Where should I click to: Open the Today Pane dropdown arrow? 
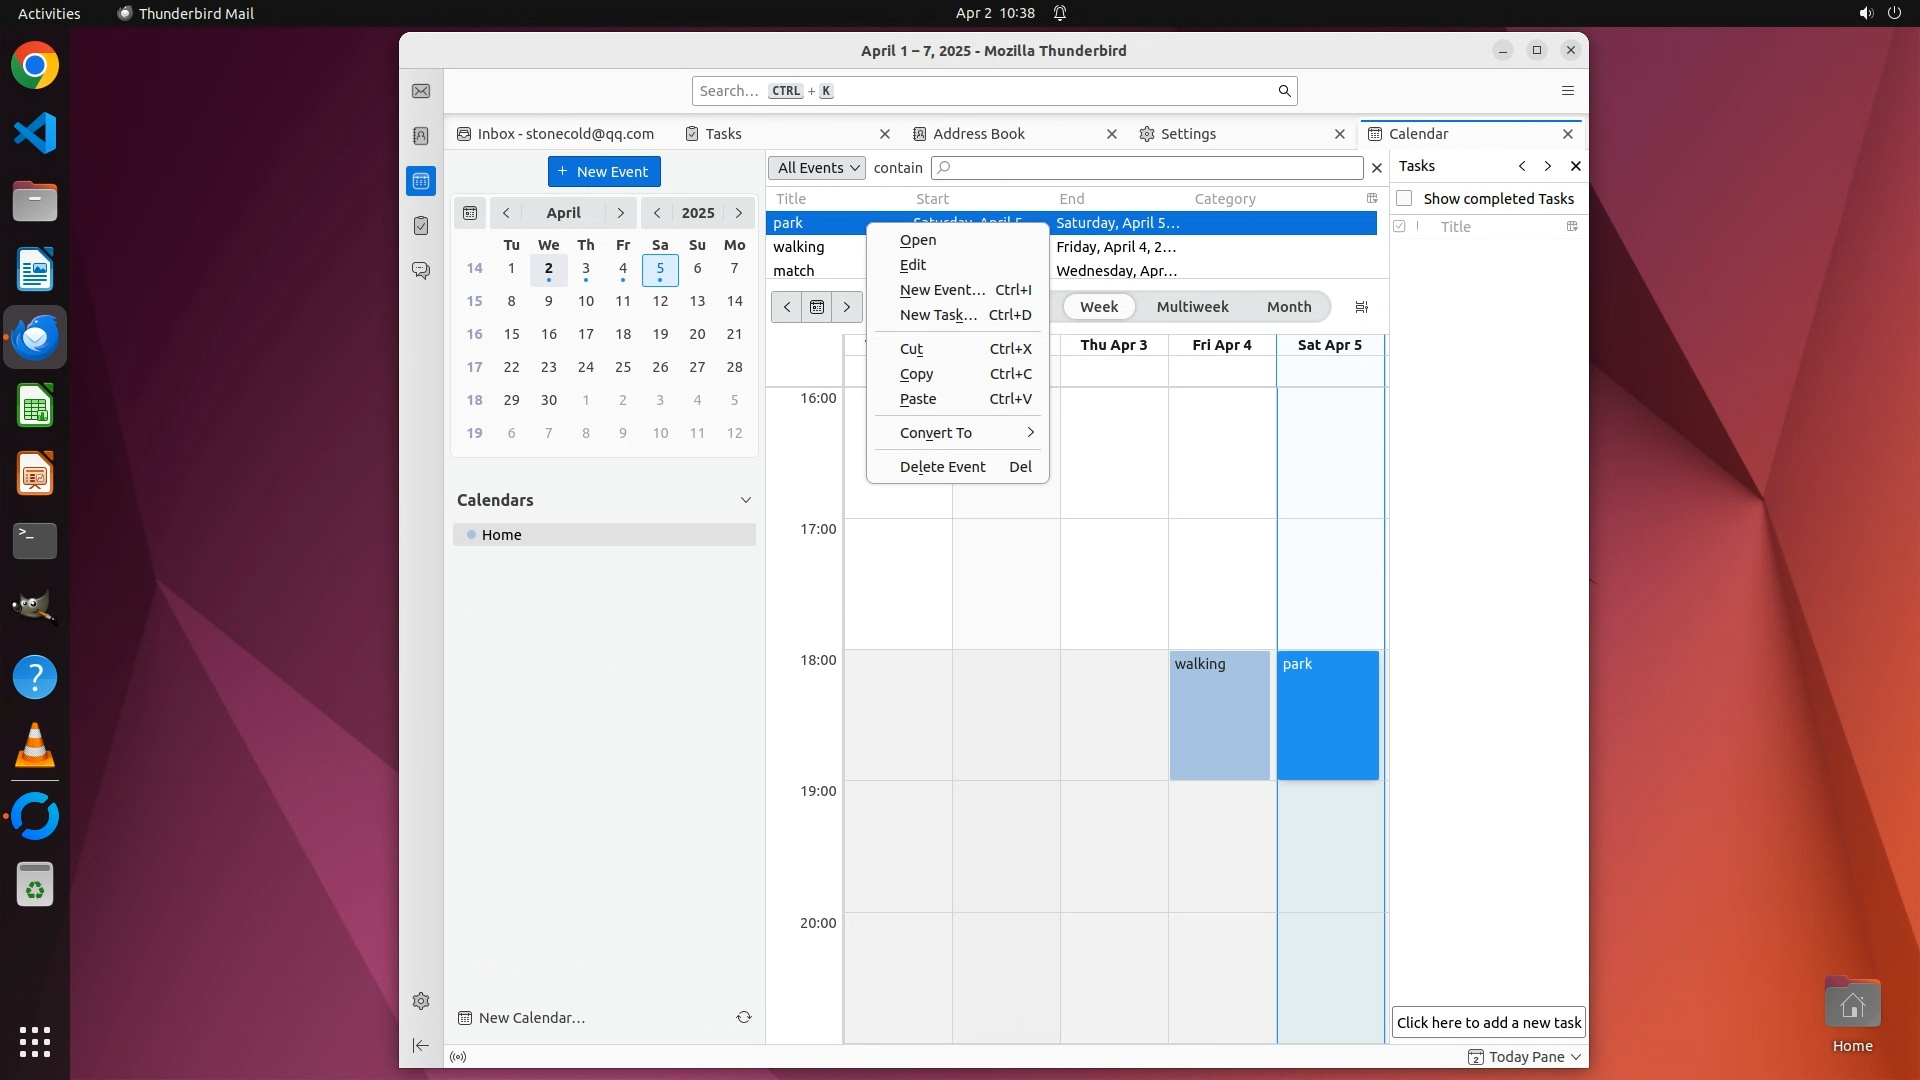coord(1576,1057)
